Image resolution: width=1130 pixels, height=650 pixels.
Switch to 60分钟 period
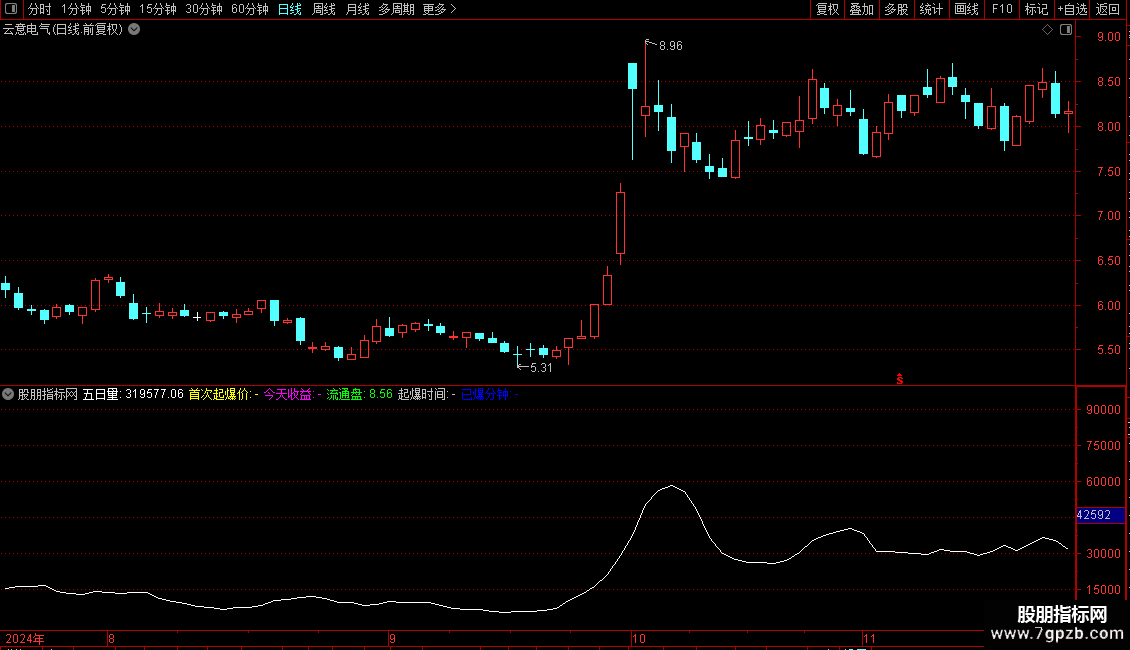249,9
